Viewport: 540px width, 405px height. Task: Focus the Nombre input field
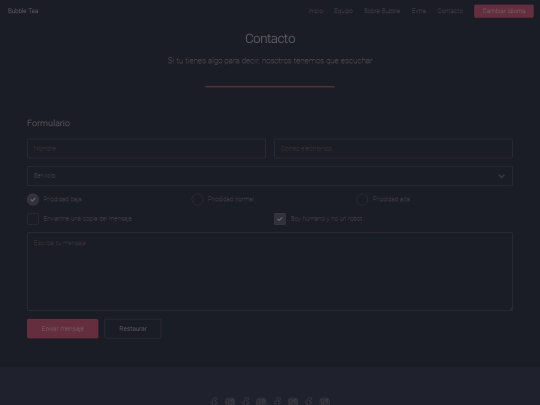(x=146, y=148)
